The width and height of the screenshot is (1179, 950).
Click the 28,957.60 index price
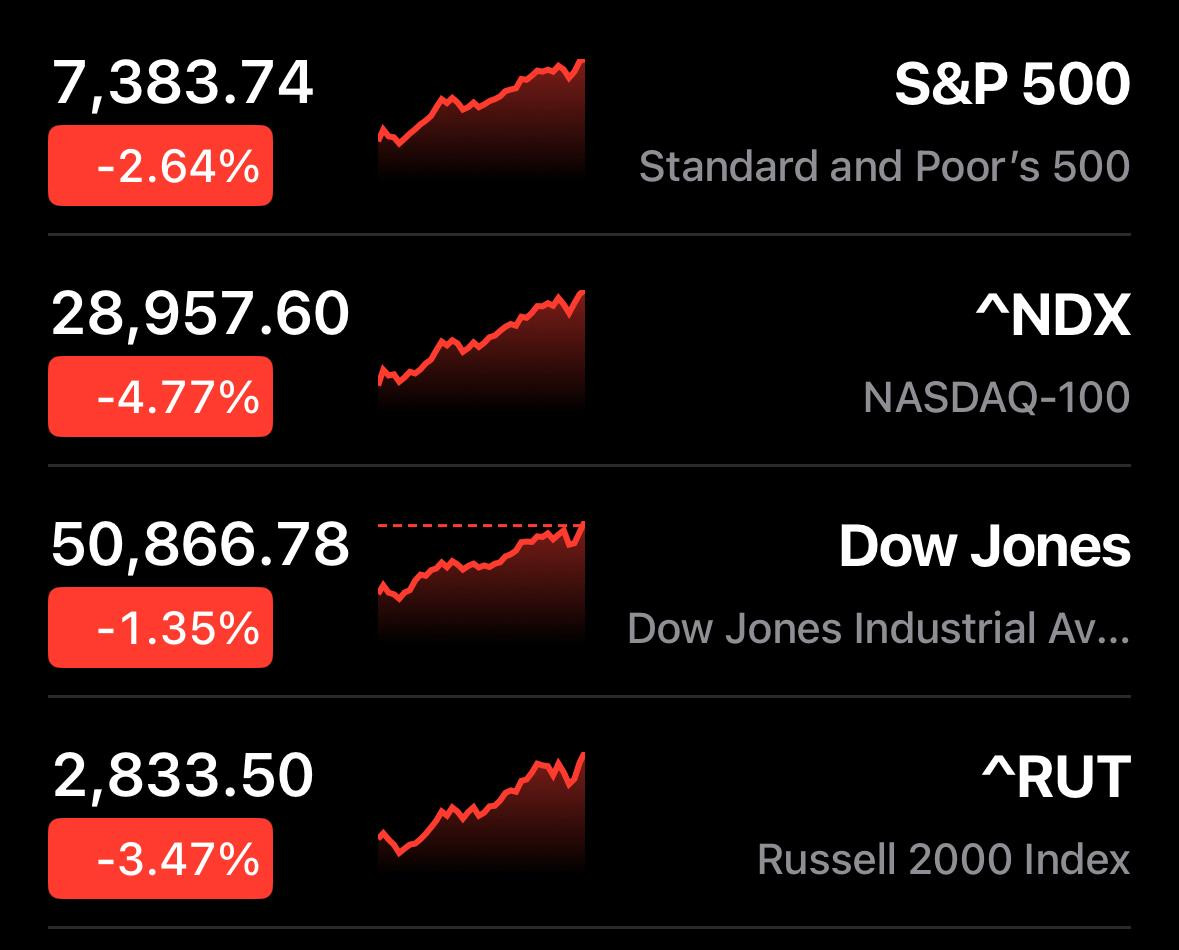click(x=201, y=314)
